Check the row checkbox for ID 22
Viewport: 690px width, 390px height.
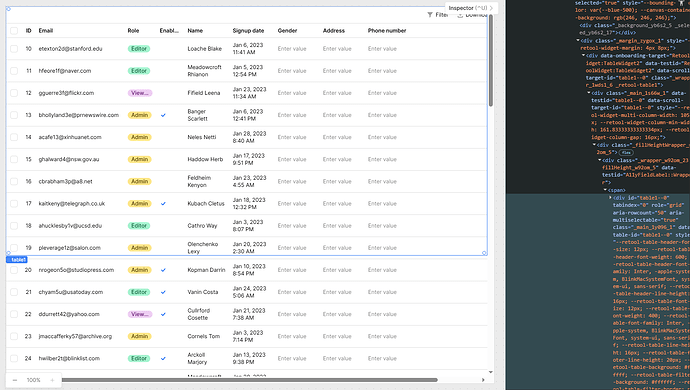14,314
